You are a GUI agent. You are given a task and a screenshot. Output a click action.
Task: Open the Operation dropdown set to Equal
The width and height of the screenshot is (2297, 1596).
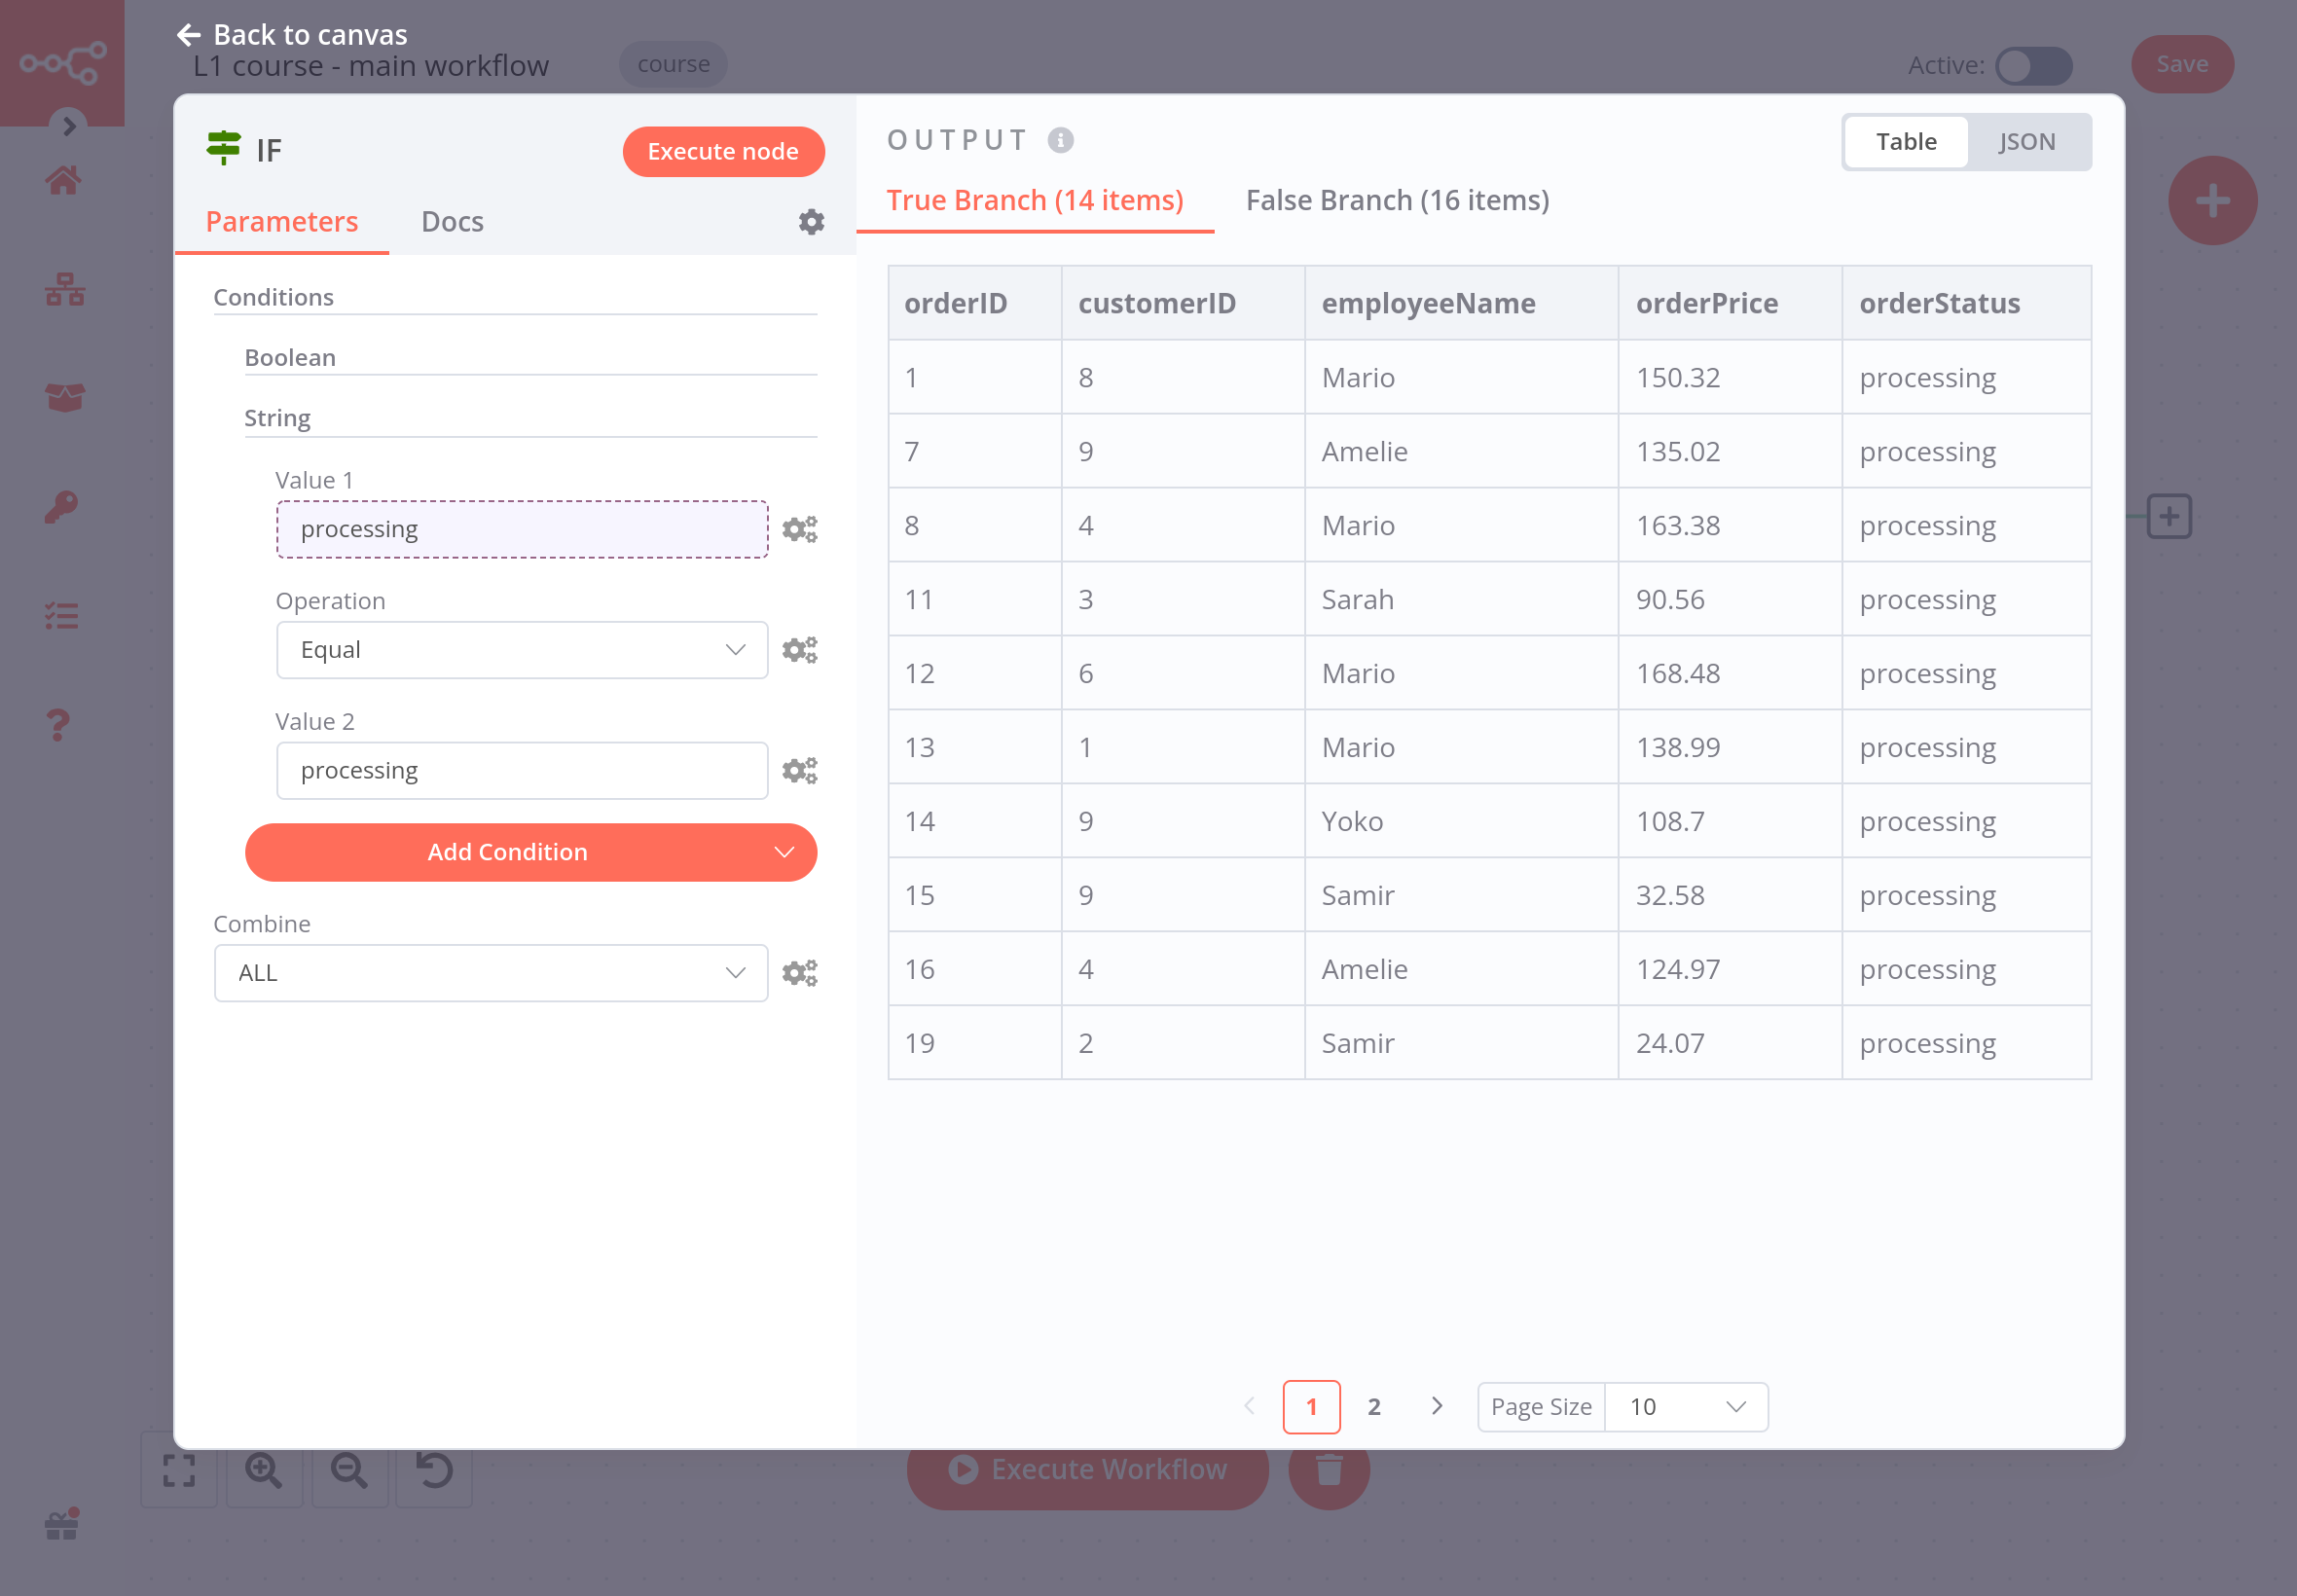tap(521, 650)
